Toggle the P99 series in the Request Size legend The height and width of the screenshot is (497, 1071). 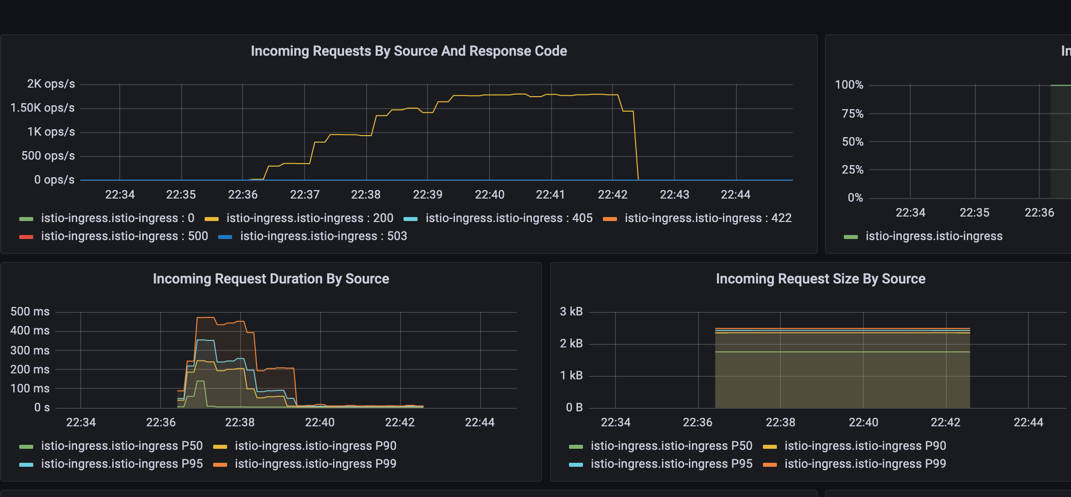(865, 464)
